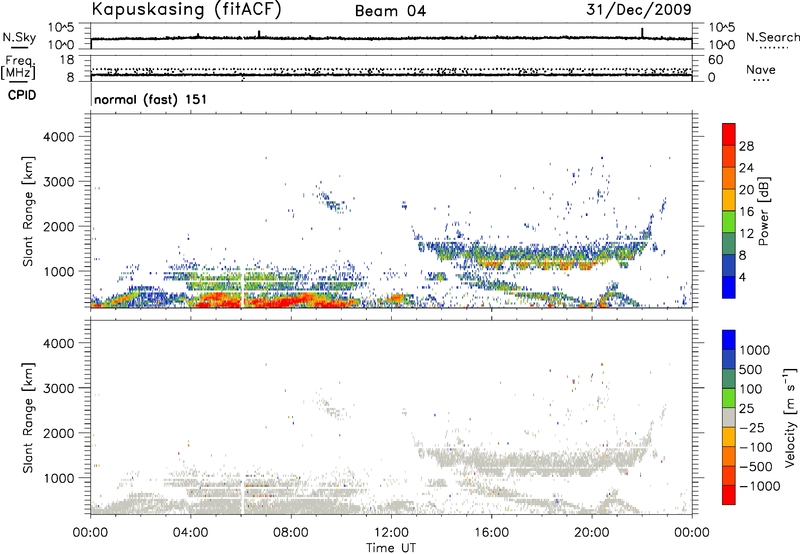Pick the red bottom segment of Velocity colorbar
This screenshot has width=800, height=554.
[729, 495]
